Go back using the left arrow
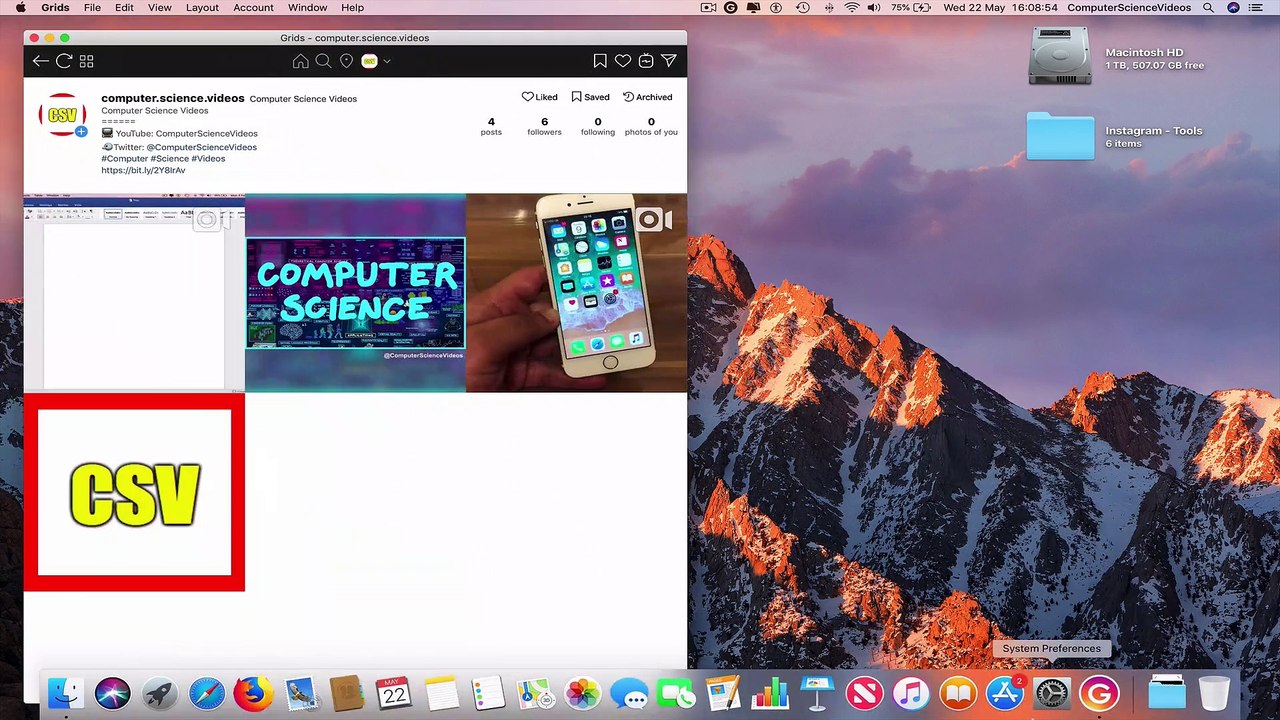 [x=40, y=61]
